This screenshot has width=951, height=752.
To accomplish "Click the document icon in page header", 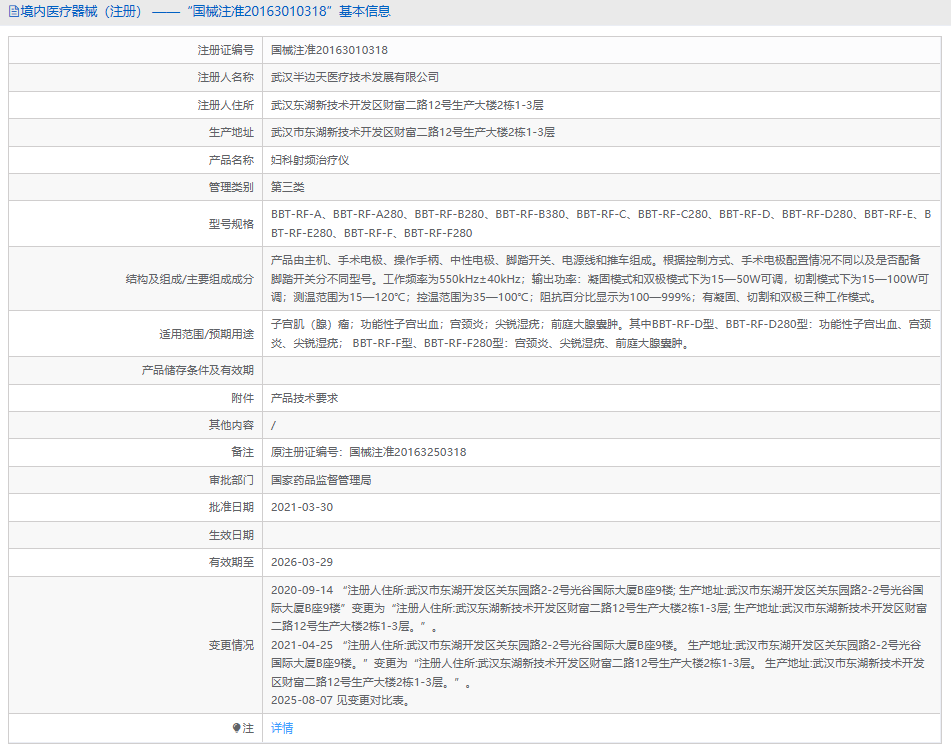I will click(x=13, y=12).
